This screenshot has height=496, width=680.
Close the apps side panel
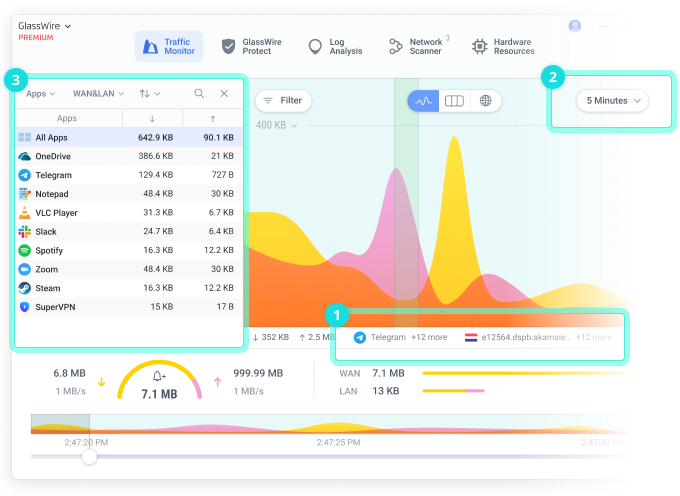tap(224, 93)
